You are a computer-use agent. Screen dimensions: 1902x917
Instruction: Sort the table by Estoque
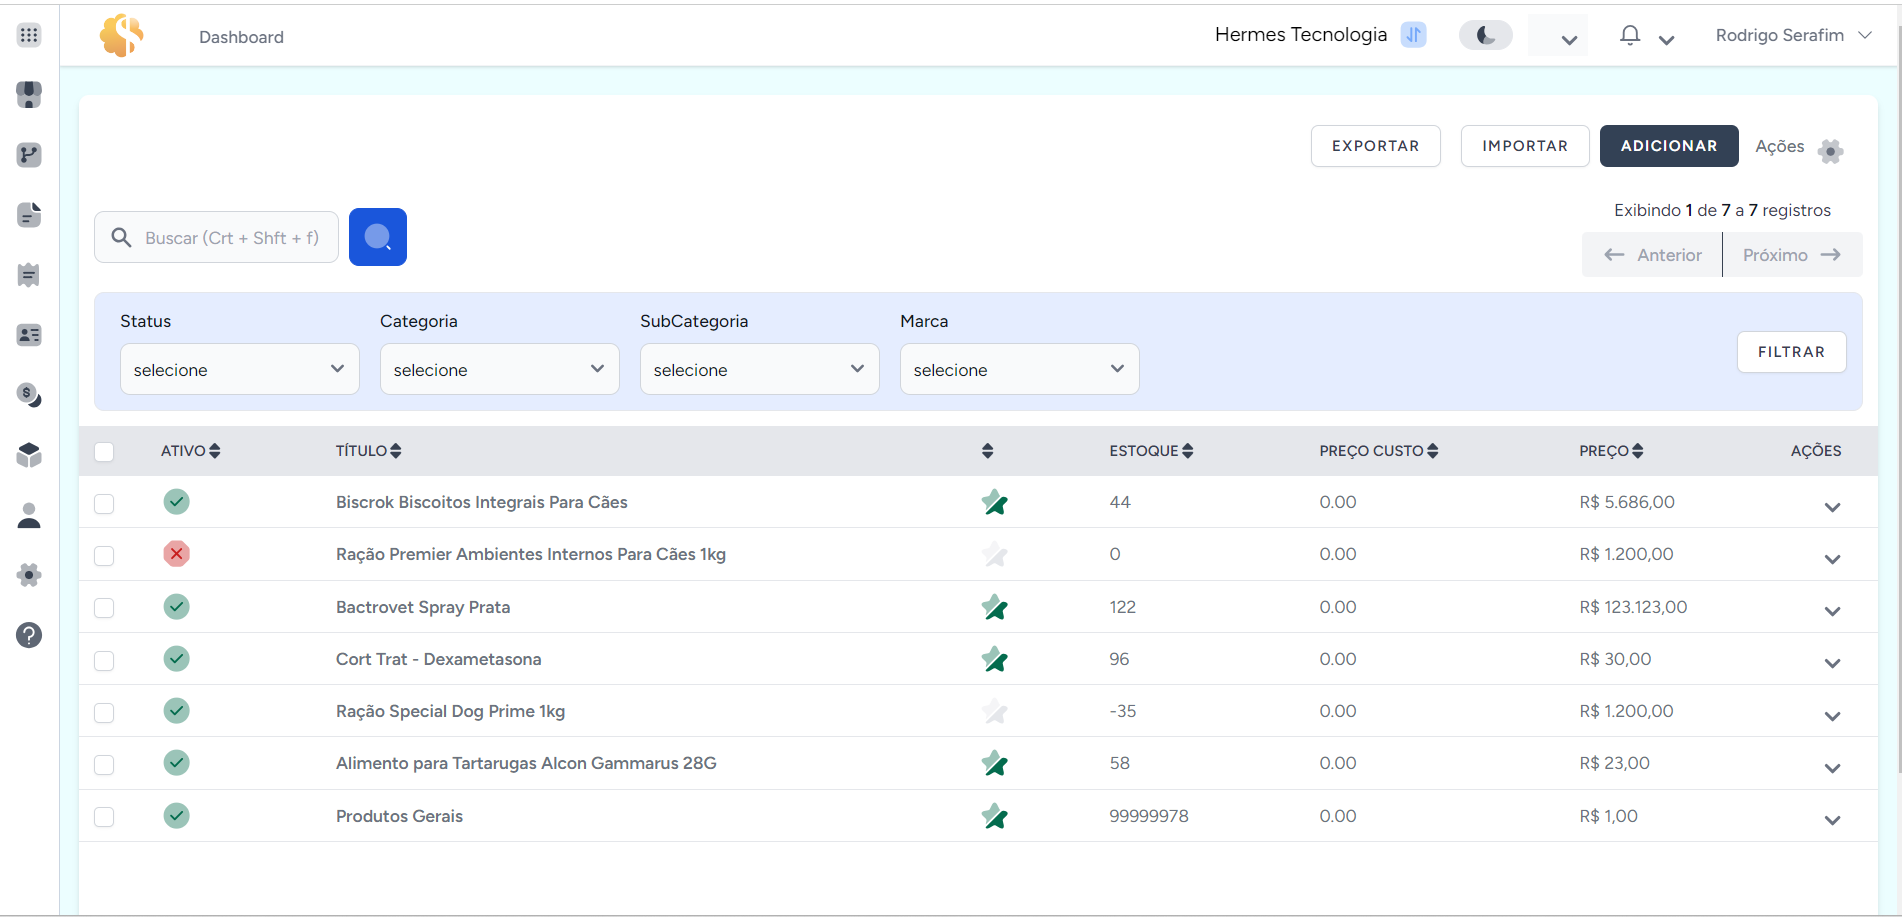coord(1151,451)
